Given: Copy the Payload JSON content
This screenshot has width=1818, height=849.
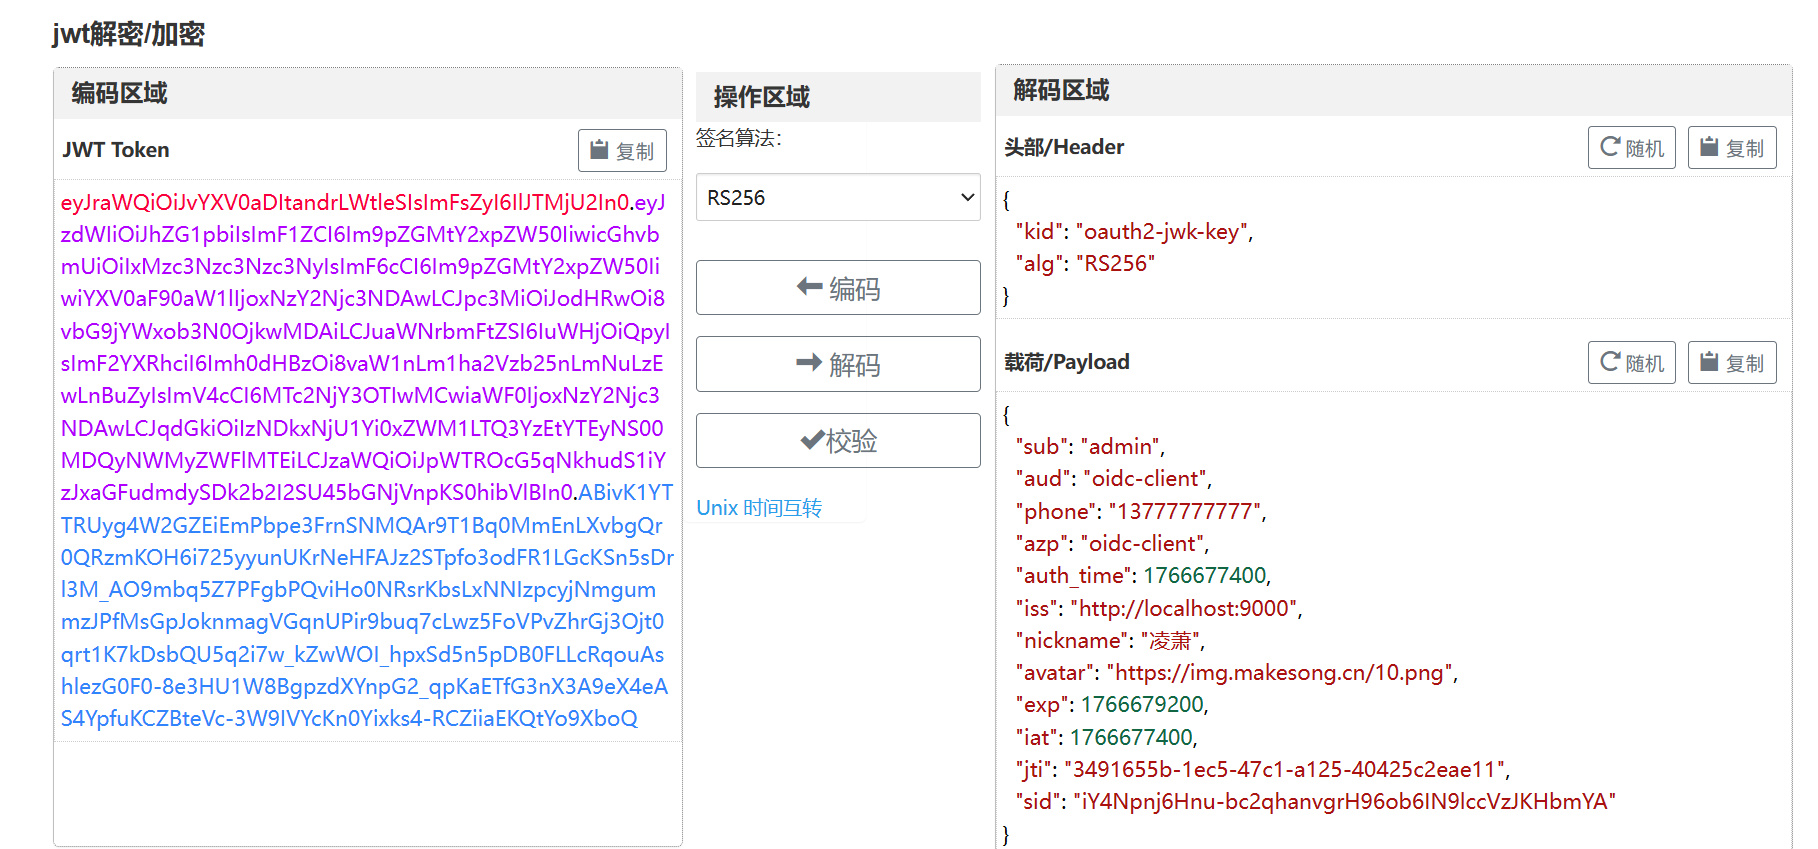Looking at the screenshot, I should click(x=1732, y=363).
